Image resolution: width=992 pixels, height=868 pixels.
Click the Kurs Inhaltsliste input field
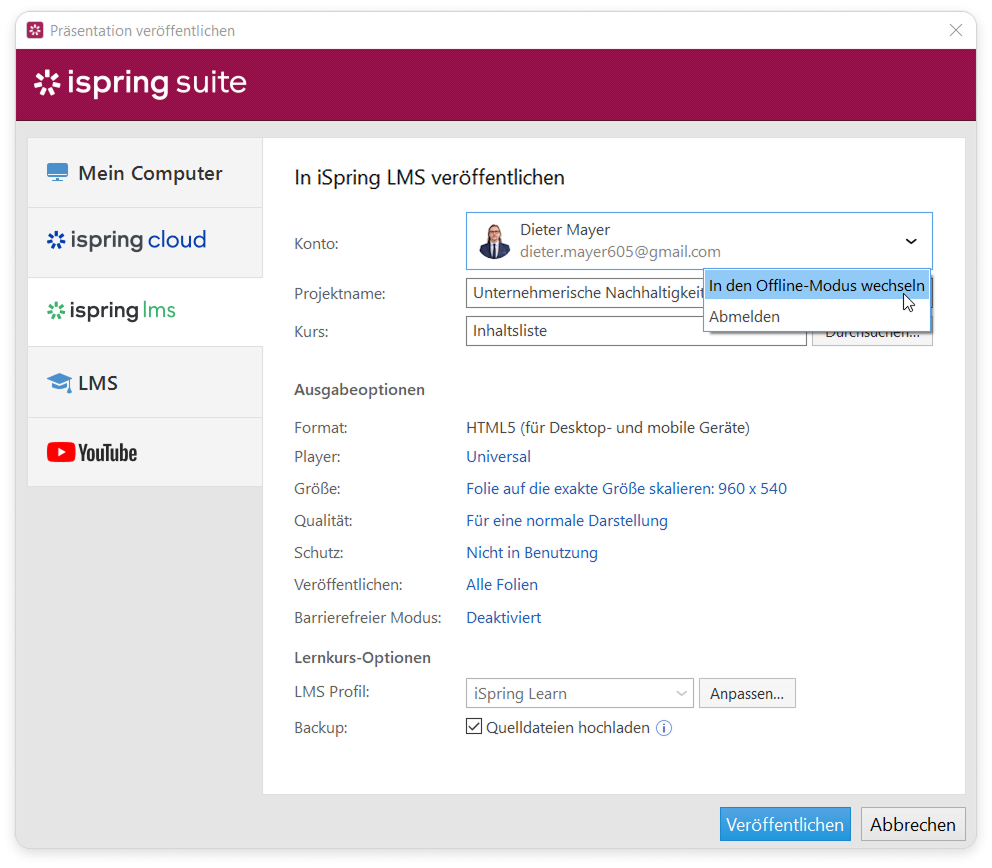tap(585, 331)
